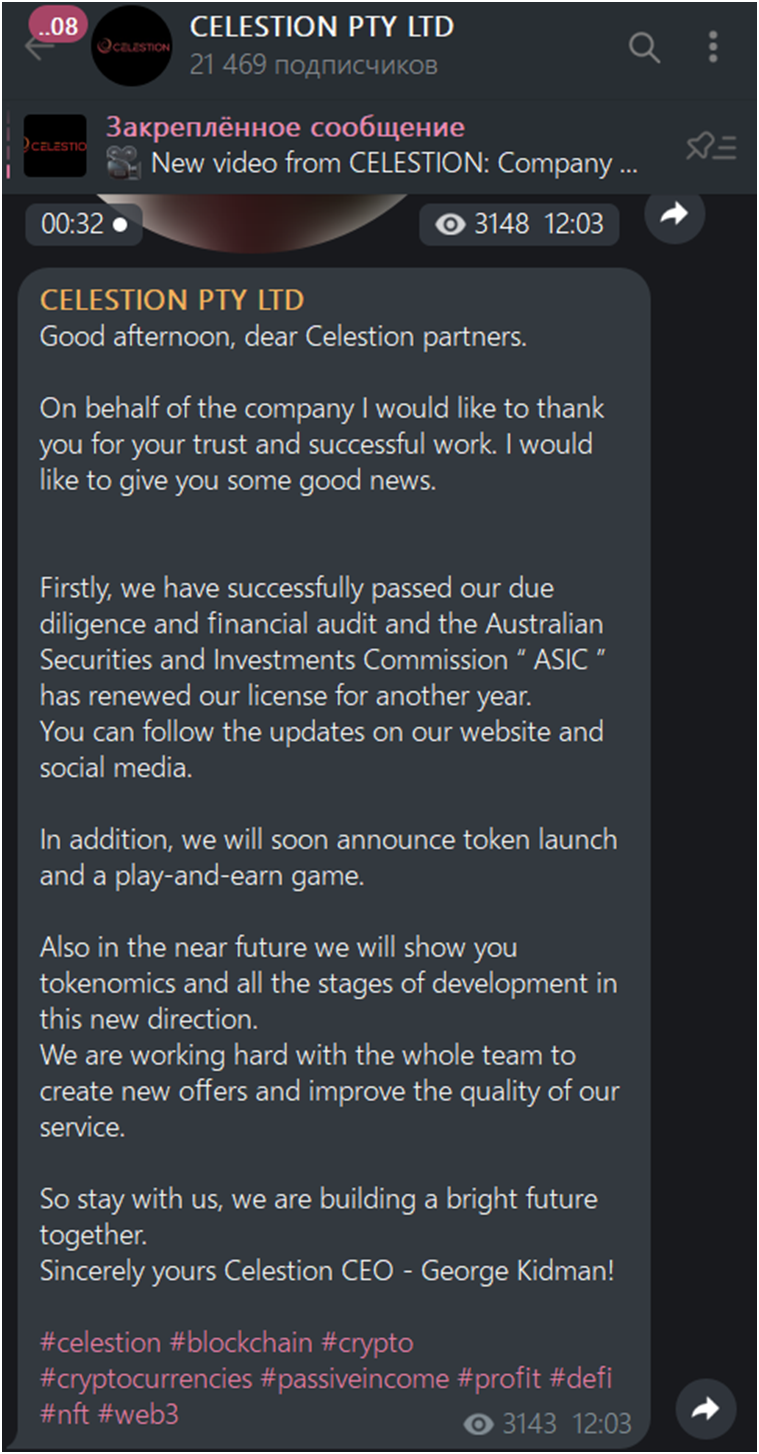The height and width of the screenshot is (1454, 759).
Task: Click the 21 469 subscribers count text
Action: (313, 65)
